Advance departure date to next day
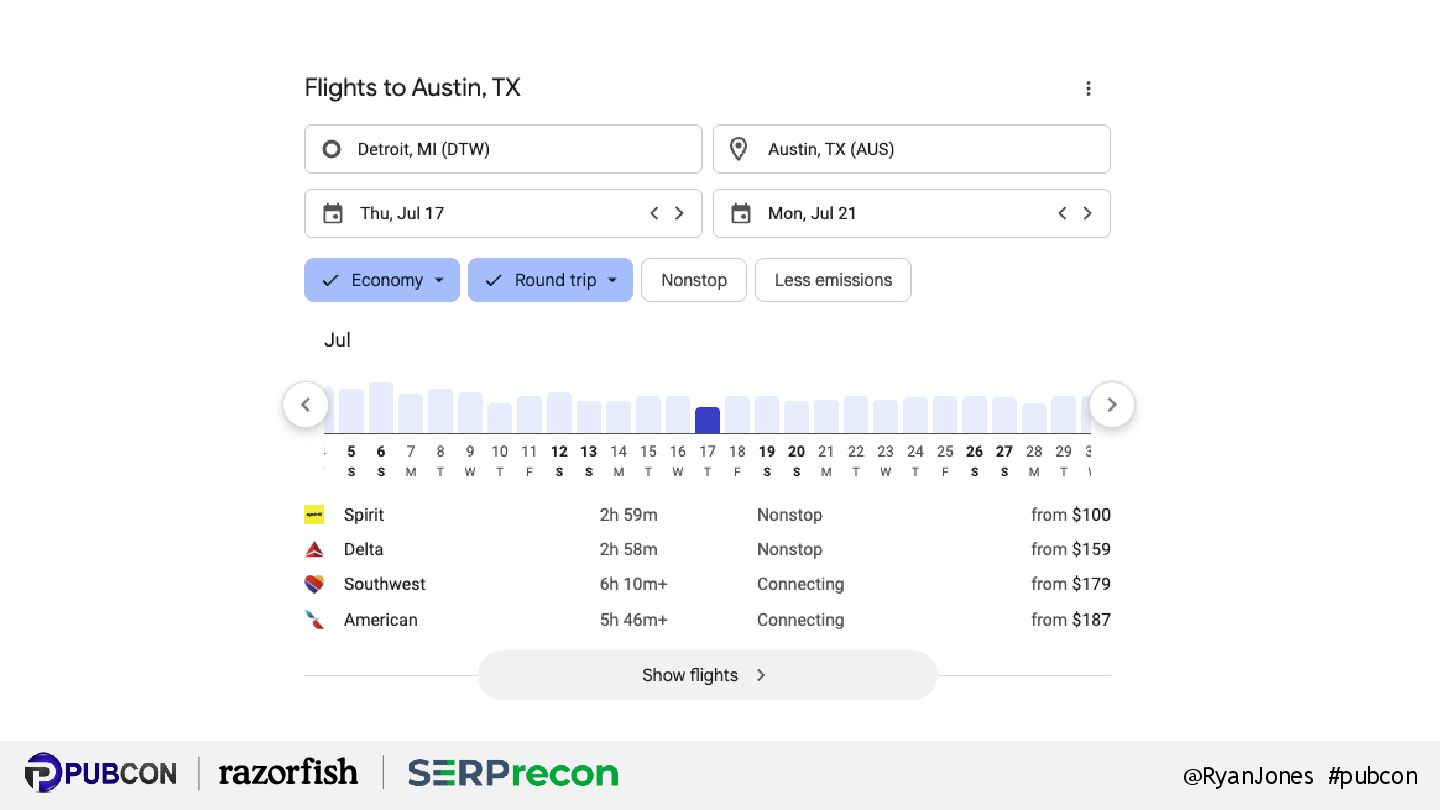This screenshot has width=1440, height=810. [680, 213]
